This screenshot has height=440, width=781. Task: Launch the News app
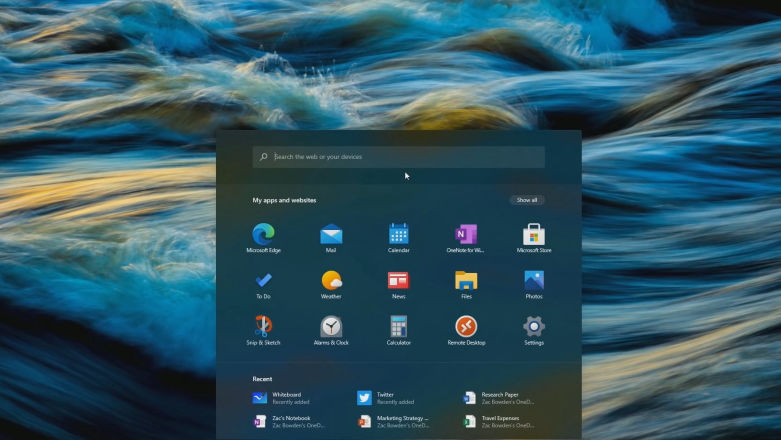(x=398, y=285)
